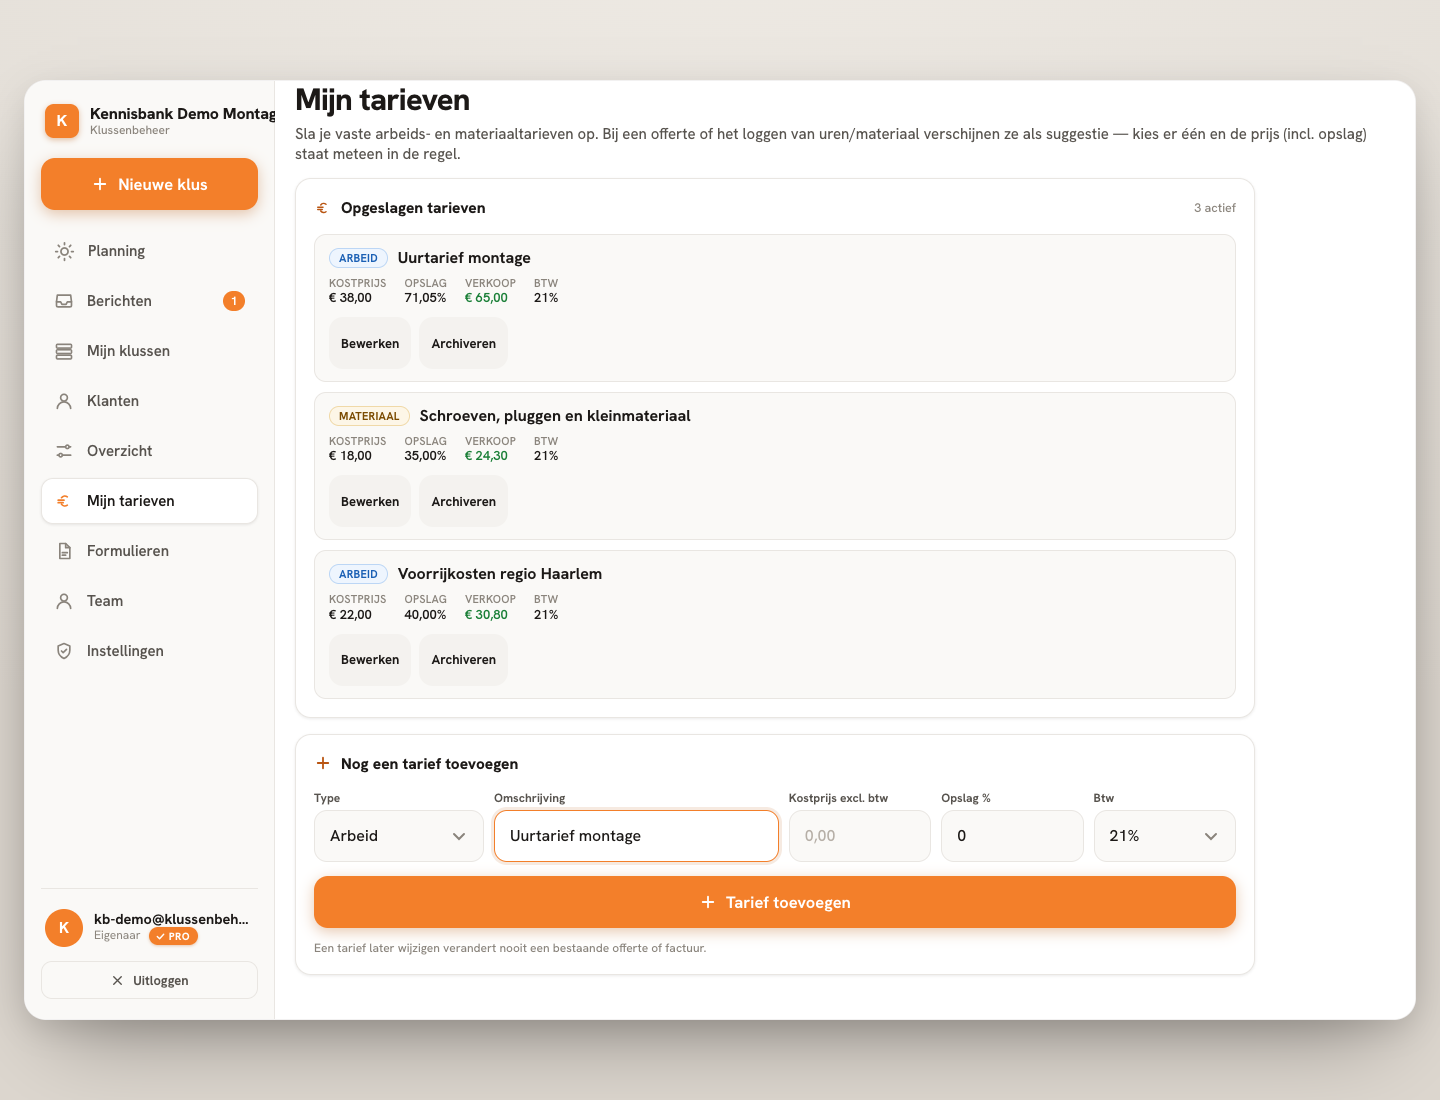Click the verkoop price € 24,30

tap(486, 456)
